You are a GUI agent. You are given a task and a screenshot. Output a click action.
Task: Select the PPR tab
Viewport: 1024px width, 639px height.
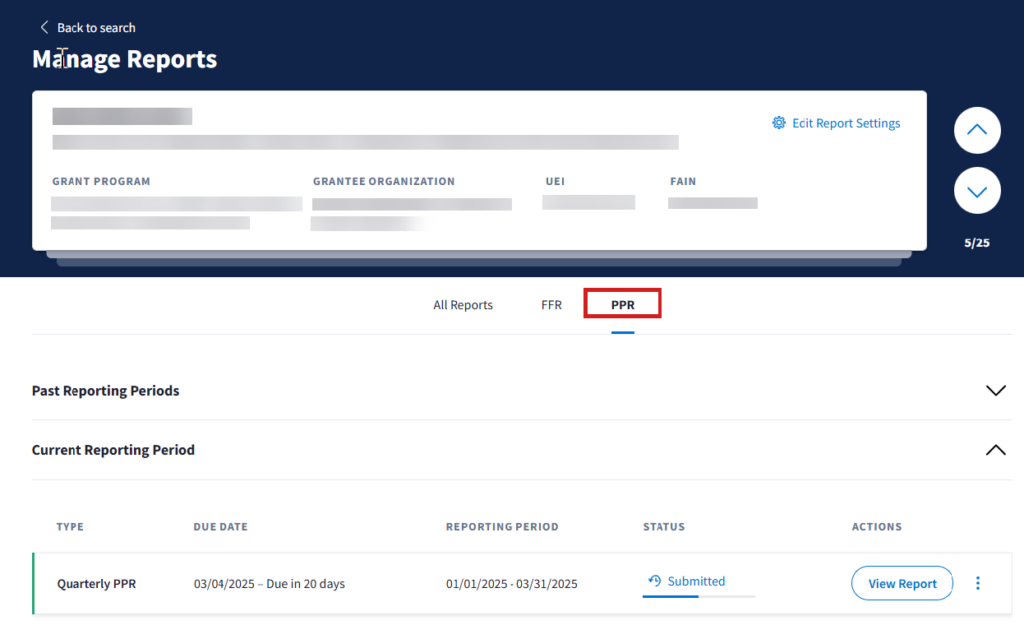[622, 305]
